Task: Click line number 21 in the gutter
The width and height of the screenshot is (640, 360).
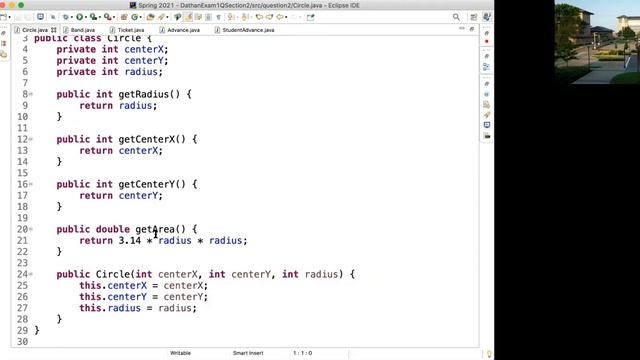Action: [22, 240]
